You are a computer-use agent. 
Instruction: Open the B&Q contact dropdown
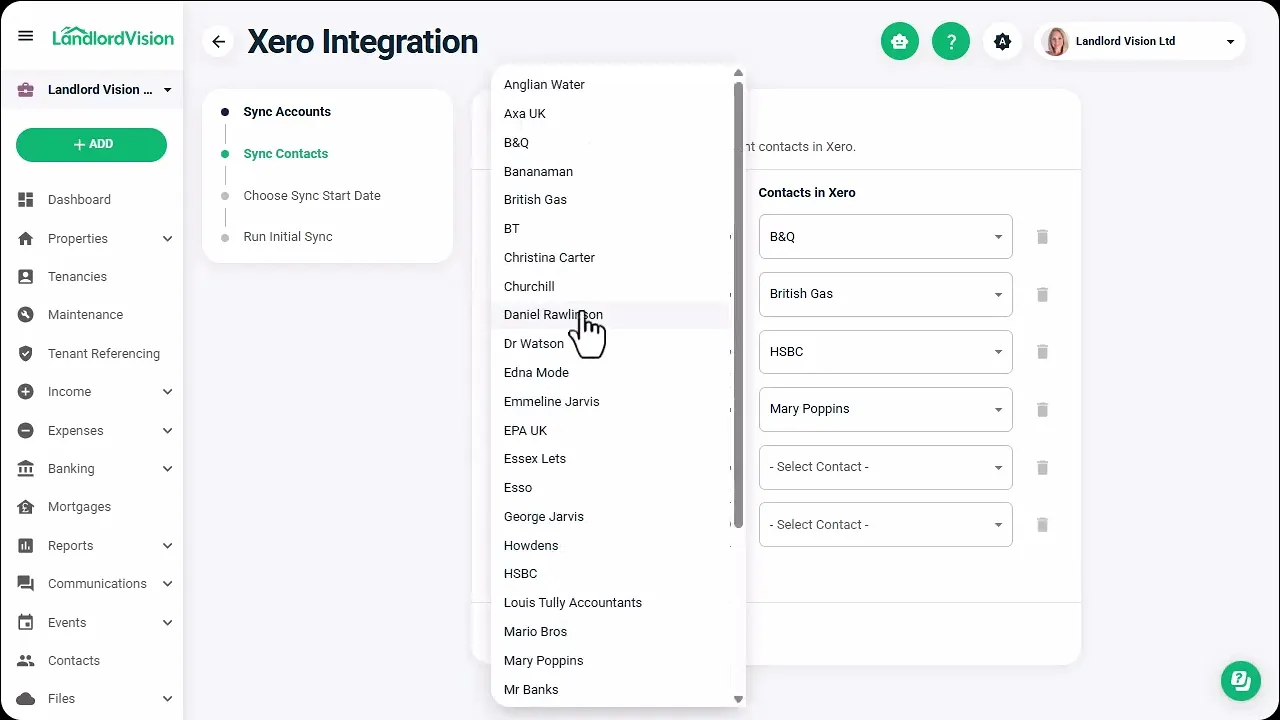click(886, 237)
